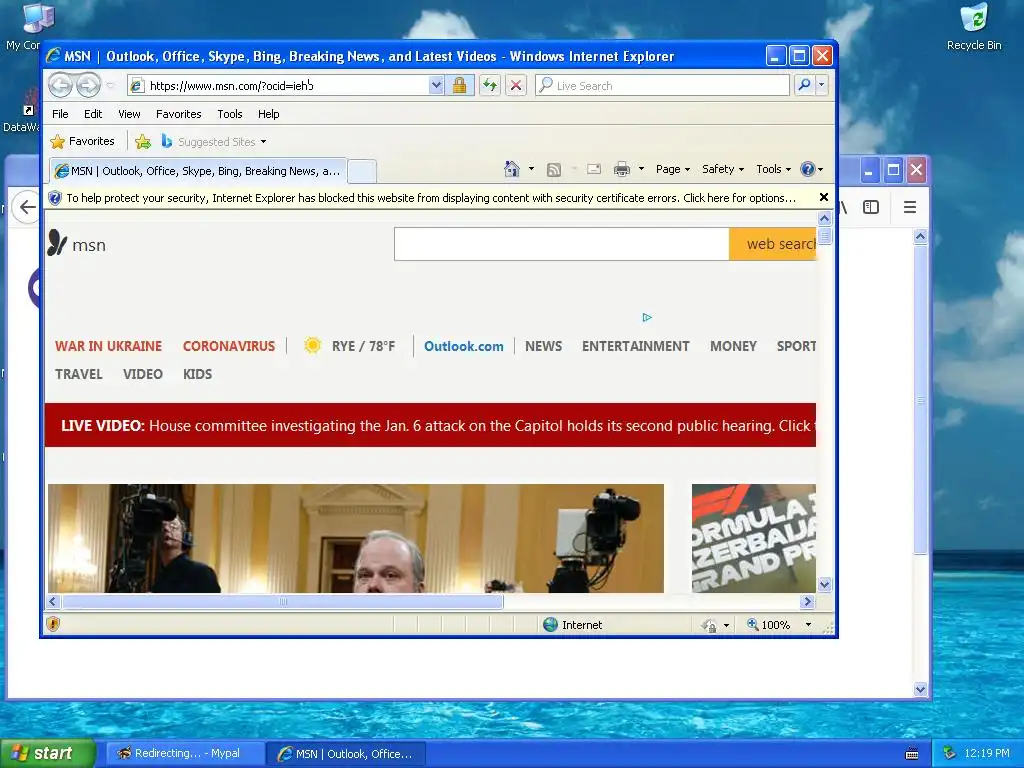Click the Internet zone globe icon
This screenshot has width=1024, height=768.
(551, 624)
